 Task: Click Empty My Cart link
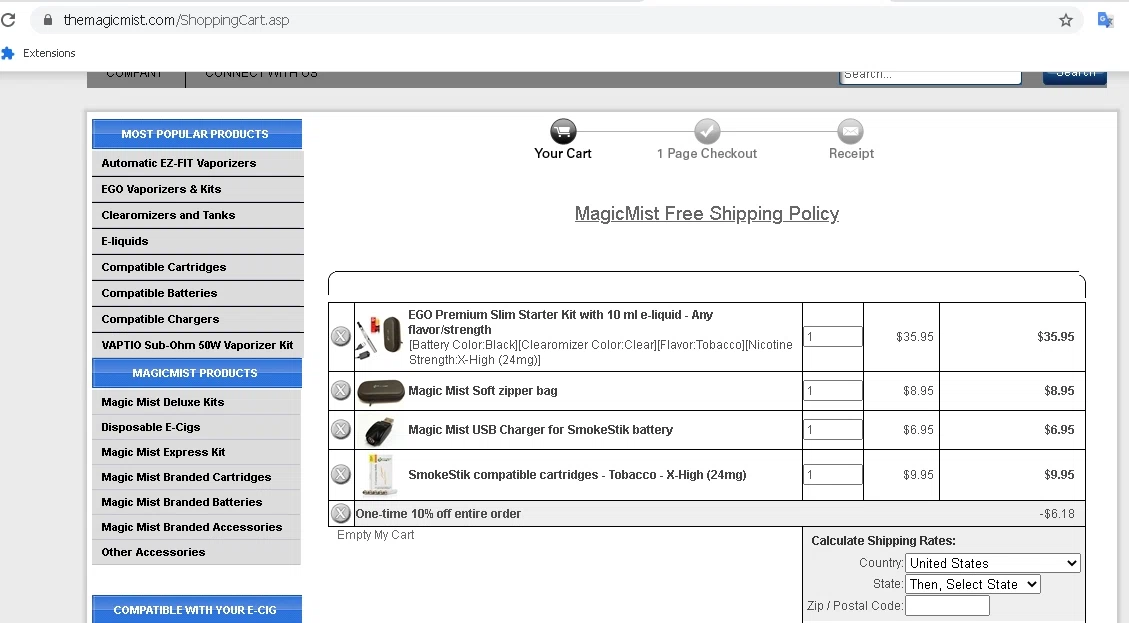(375, 534)
